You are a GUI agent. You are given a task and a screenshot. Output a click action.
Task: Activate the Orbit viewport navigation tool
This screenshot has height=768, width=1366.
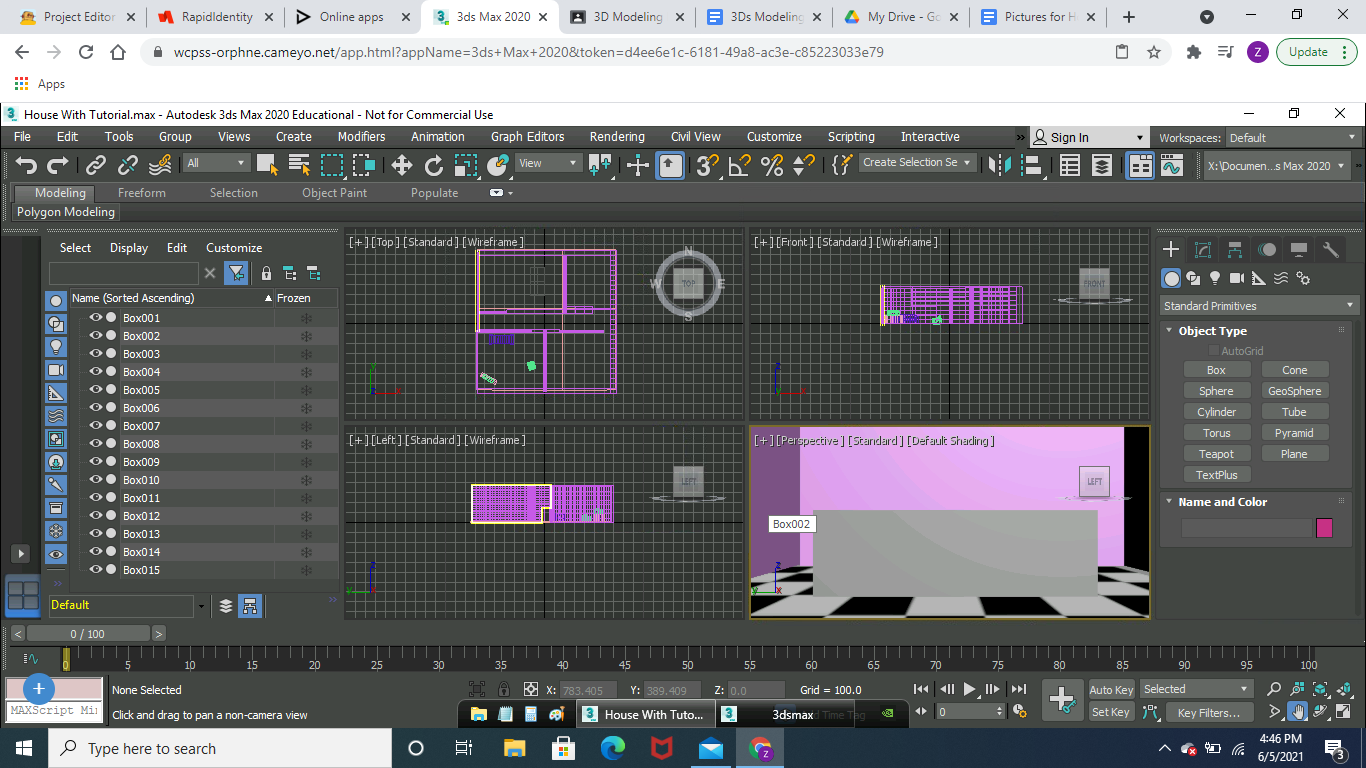[x=1320, y=712]
